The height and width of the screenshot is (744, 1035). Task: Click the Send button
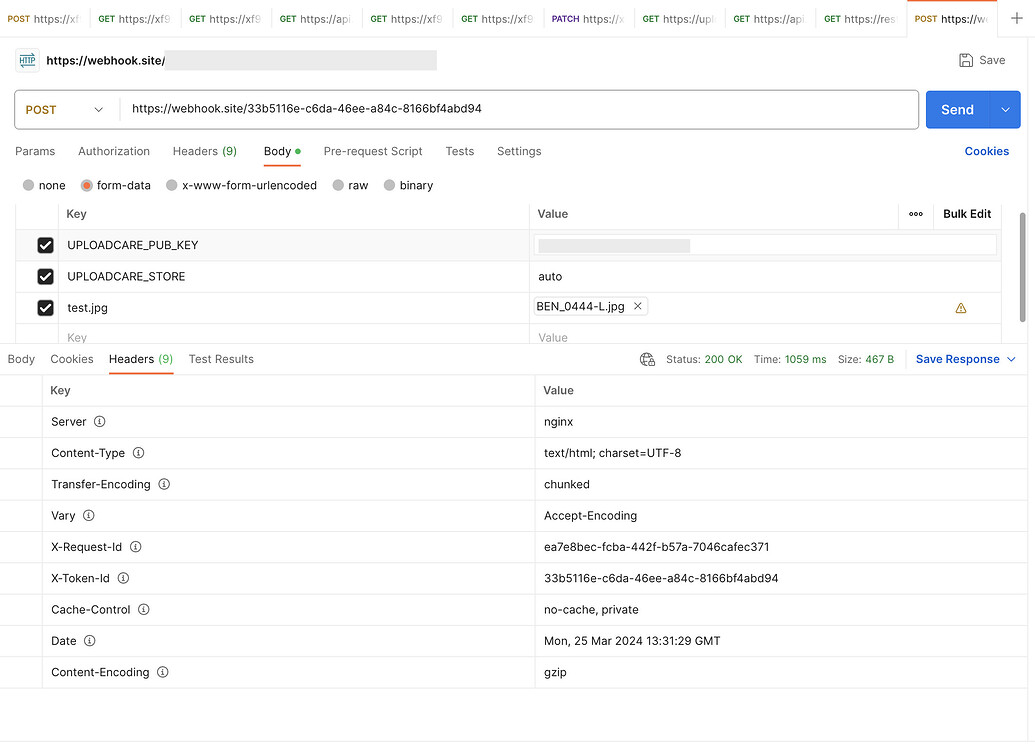pos(956,110)
